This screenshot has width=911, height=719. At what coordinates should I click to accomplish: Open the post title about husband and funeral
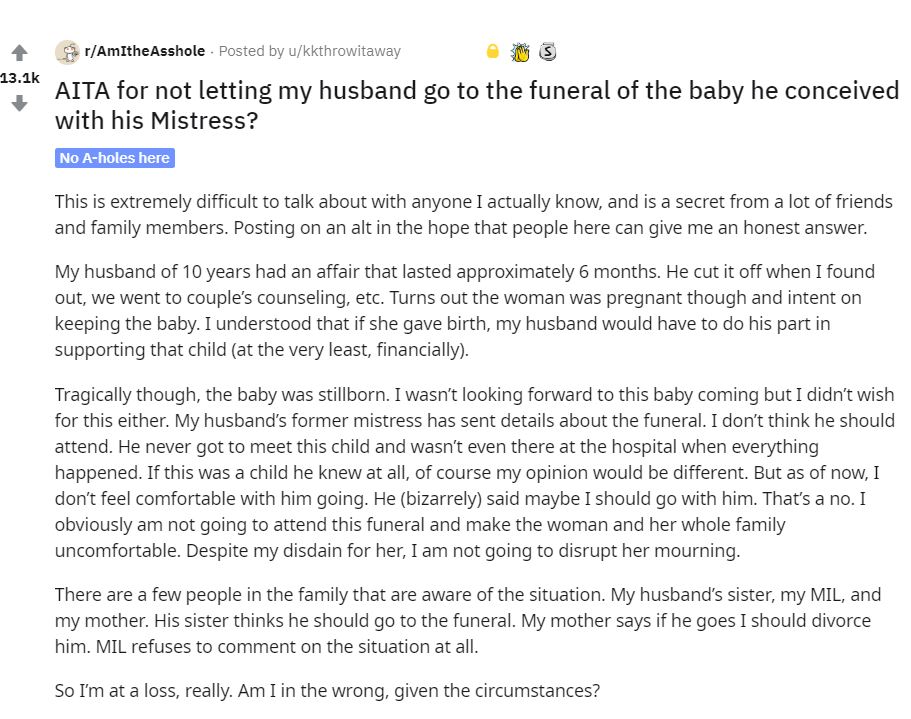click(x=476, y=105)
